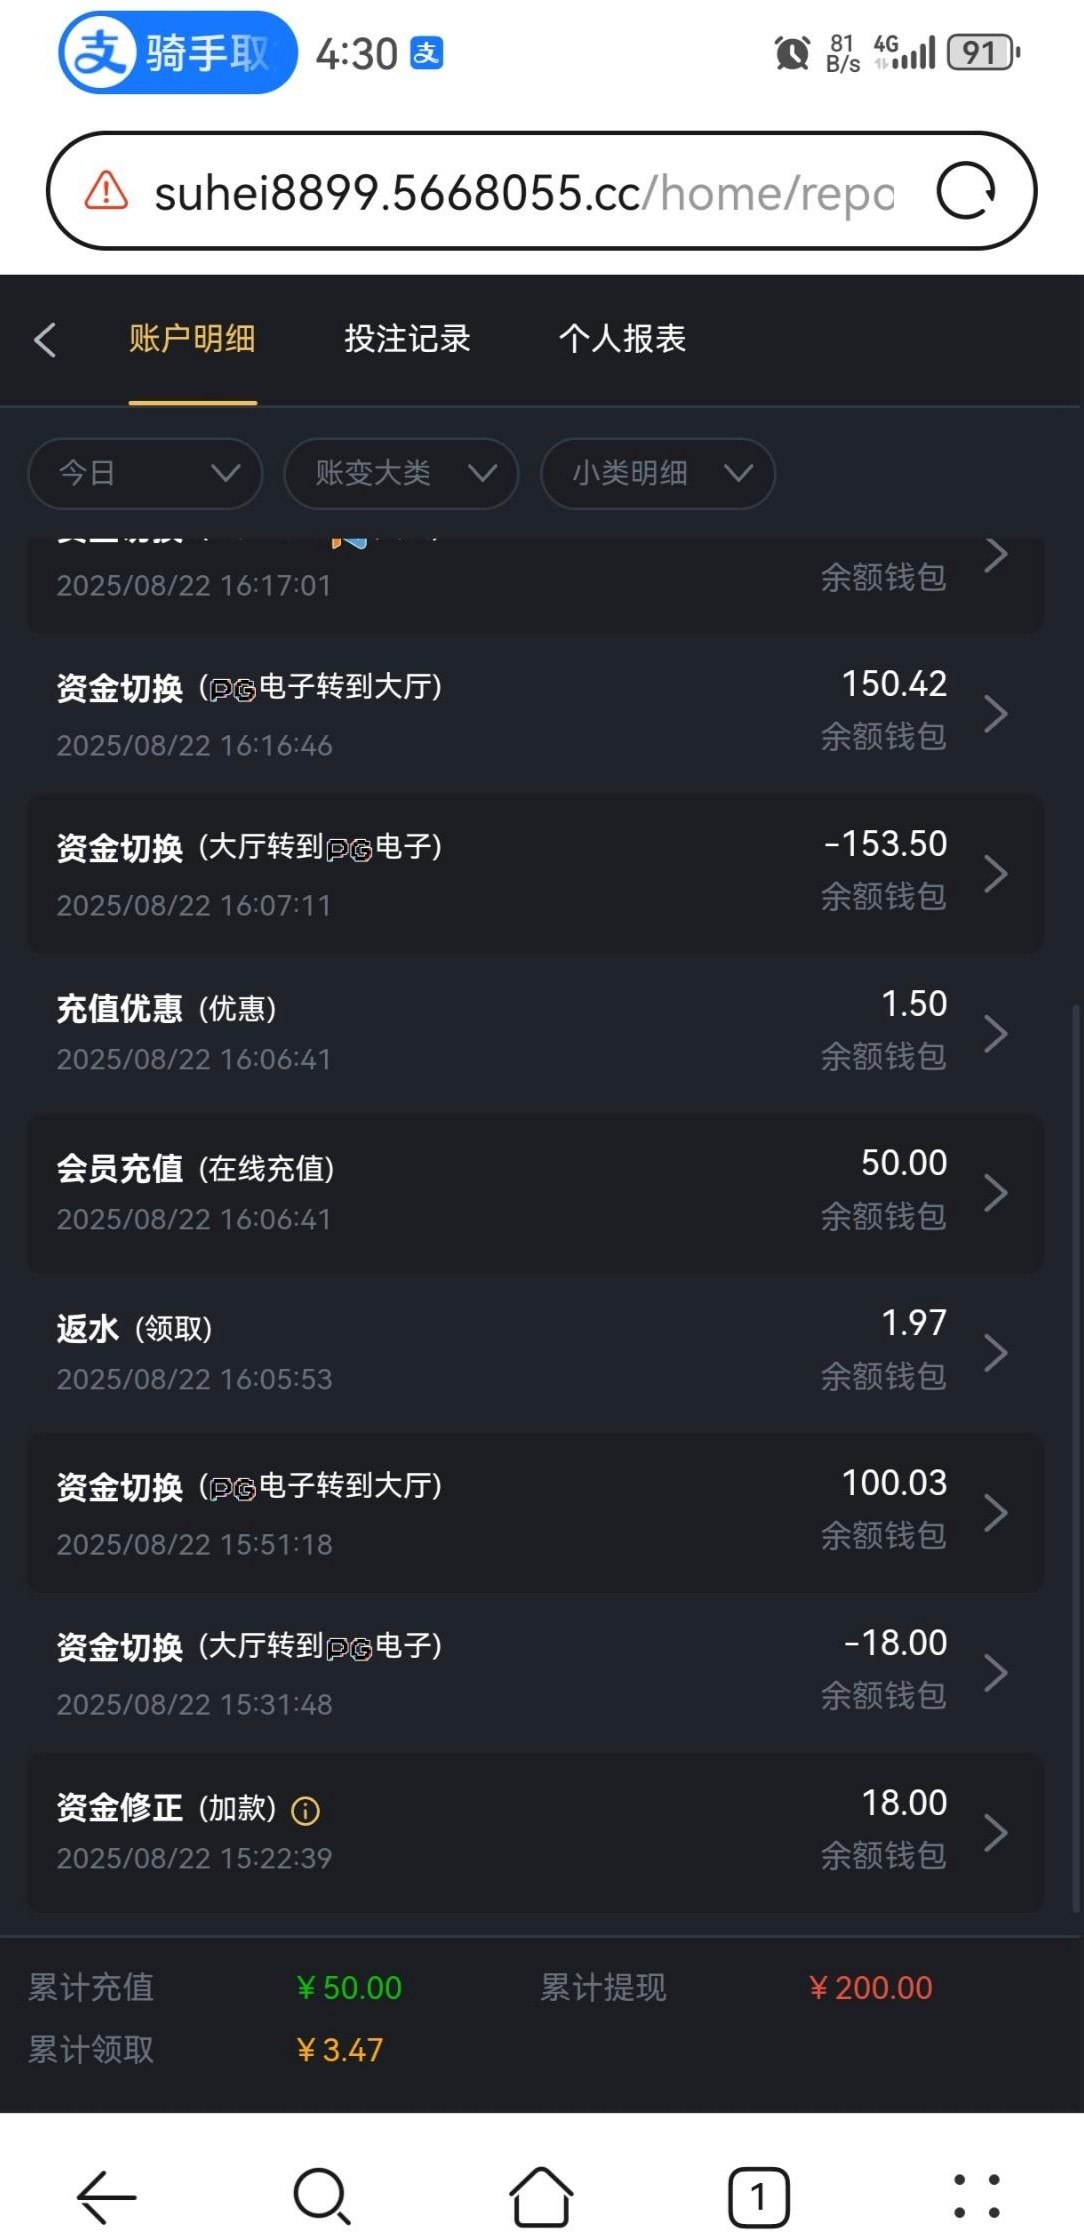Image resolution: width=1084 pixels, height=2235 pixels.
Task: Switch to the 投注记录 tab
Action: [407, 339]
